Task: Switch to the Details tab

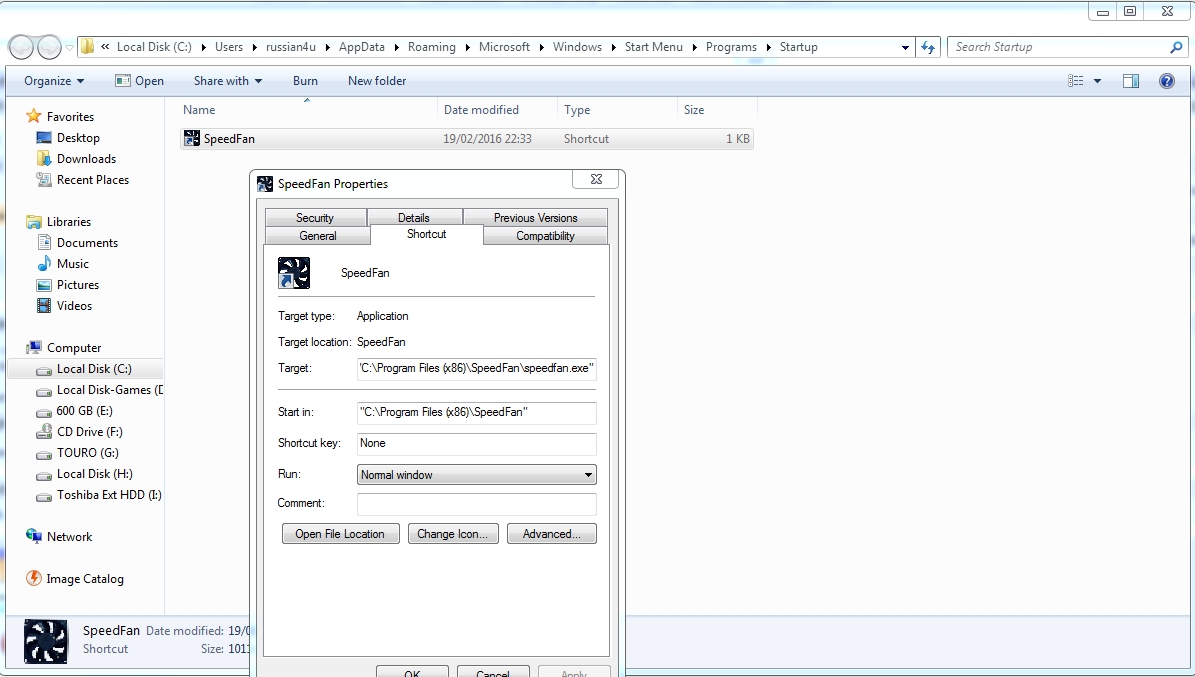Action: pyautogui.click(x=414, y=217)
